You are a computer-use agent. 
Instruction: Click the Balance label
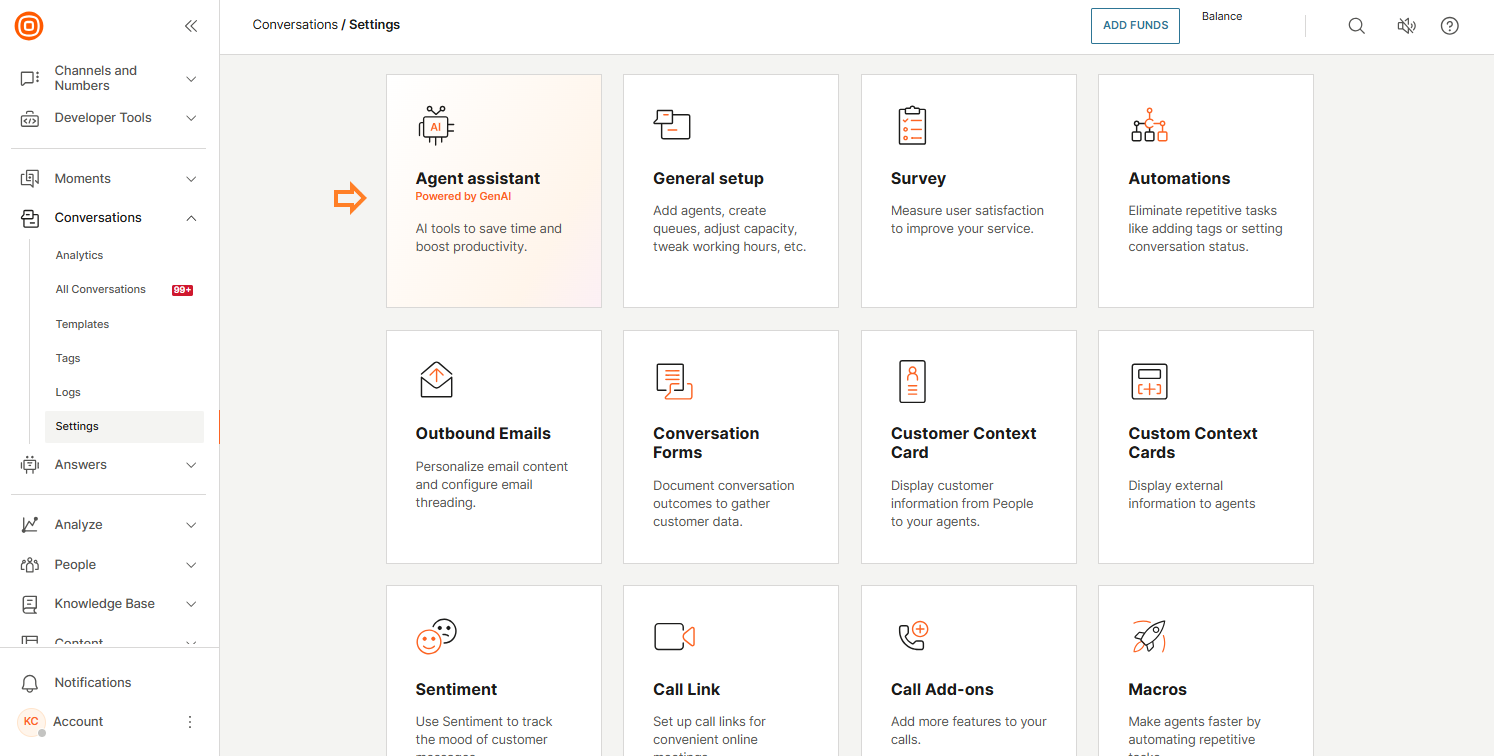(1222, 17)
